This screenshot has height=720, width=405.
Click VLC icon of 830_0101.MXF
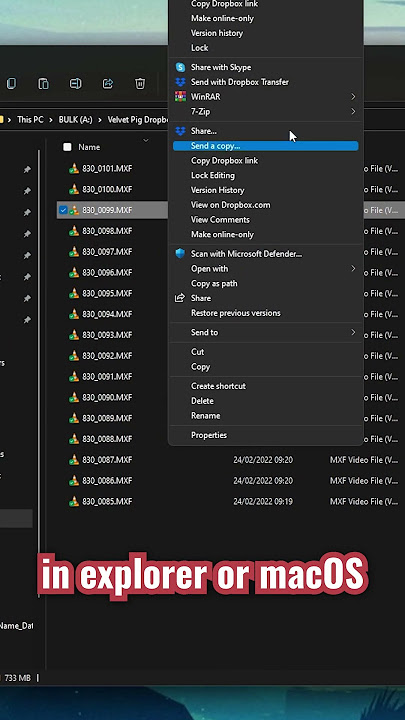(x=74, y=169)
